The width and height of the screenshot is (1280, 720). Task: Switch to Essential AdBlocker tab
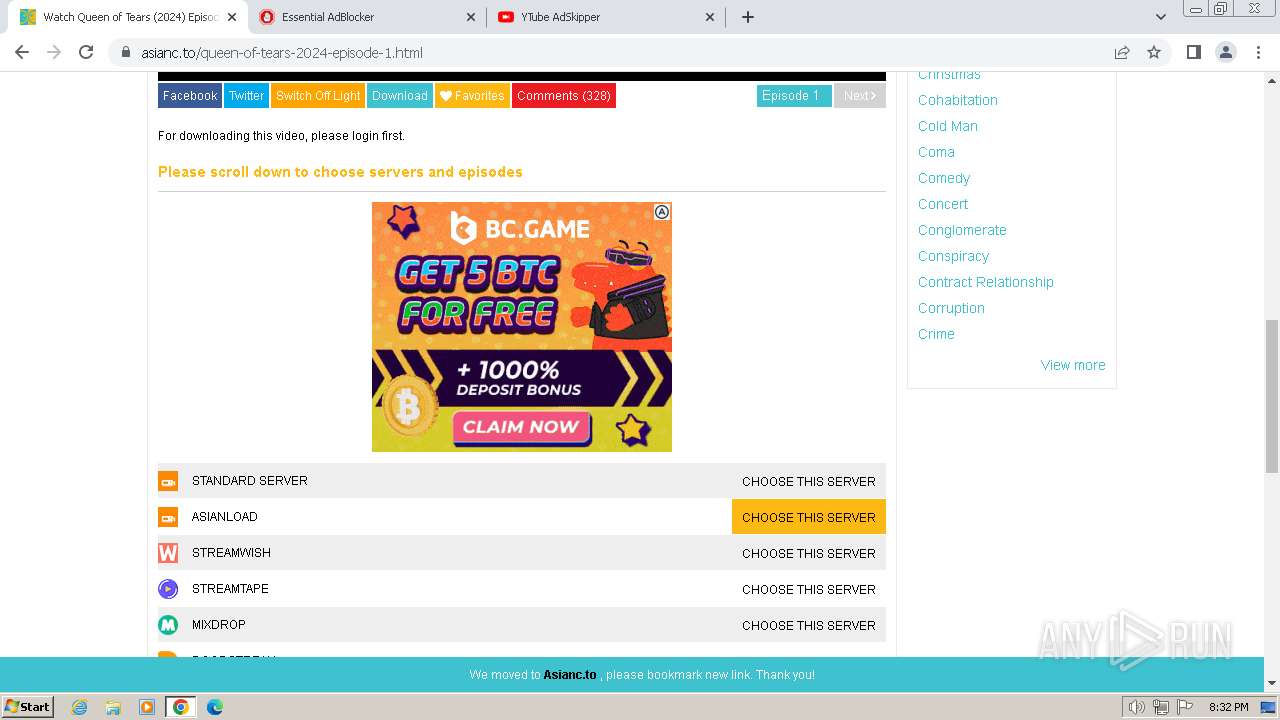click(x=367, y=17)
